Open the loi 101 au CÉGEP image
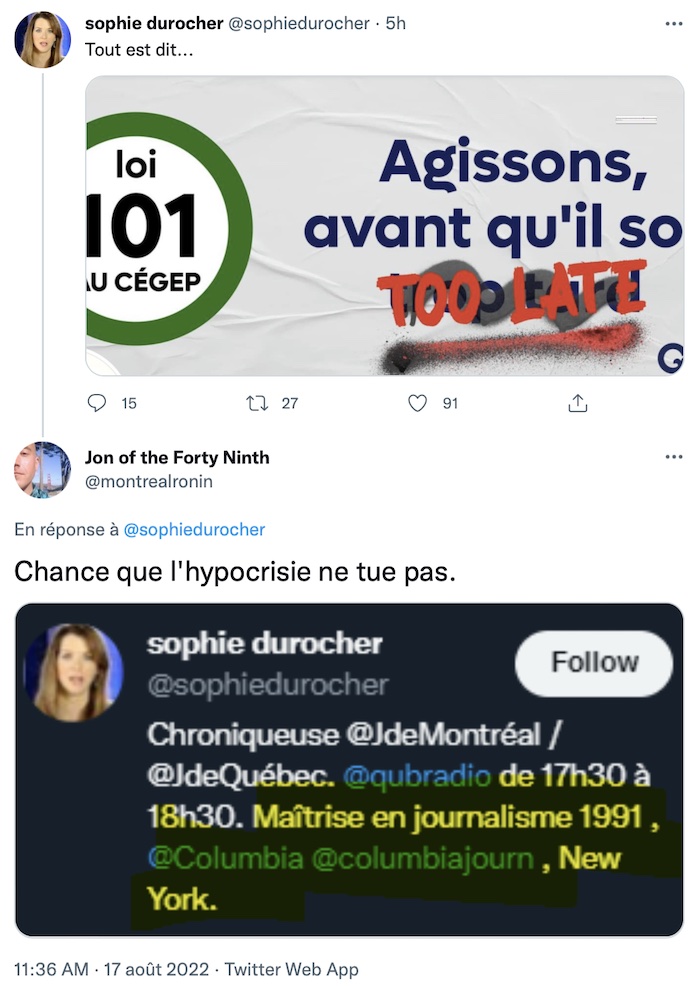700x986 pixels. [385, 226]
